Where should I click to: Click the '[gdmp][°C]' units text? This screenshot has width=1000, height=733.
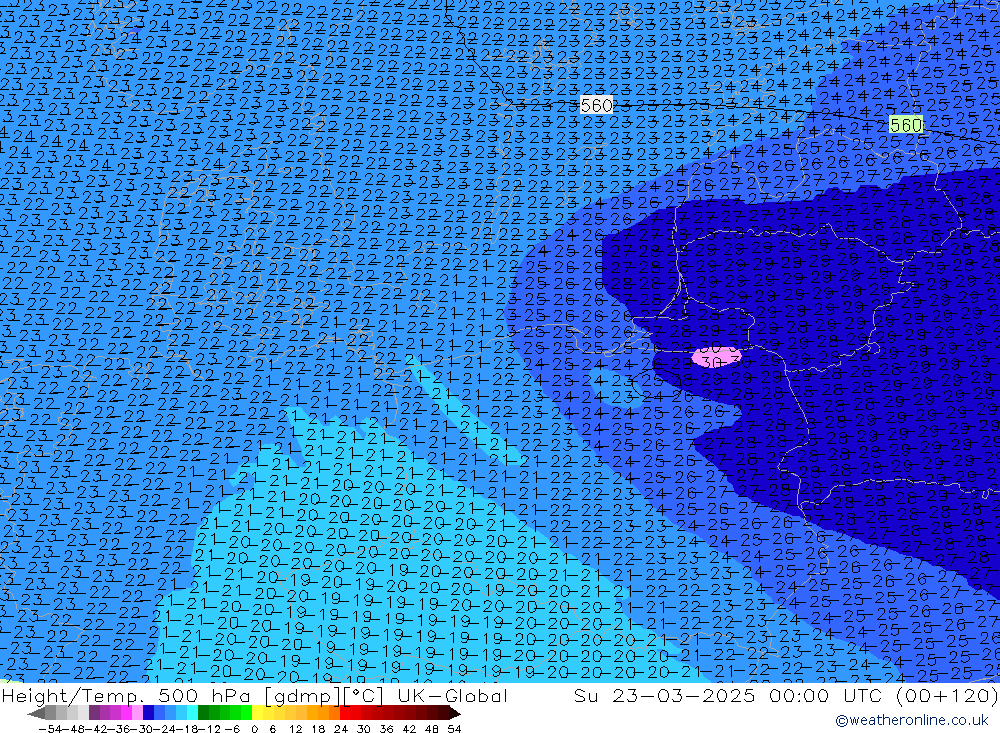323,695
